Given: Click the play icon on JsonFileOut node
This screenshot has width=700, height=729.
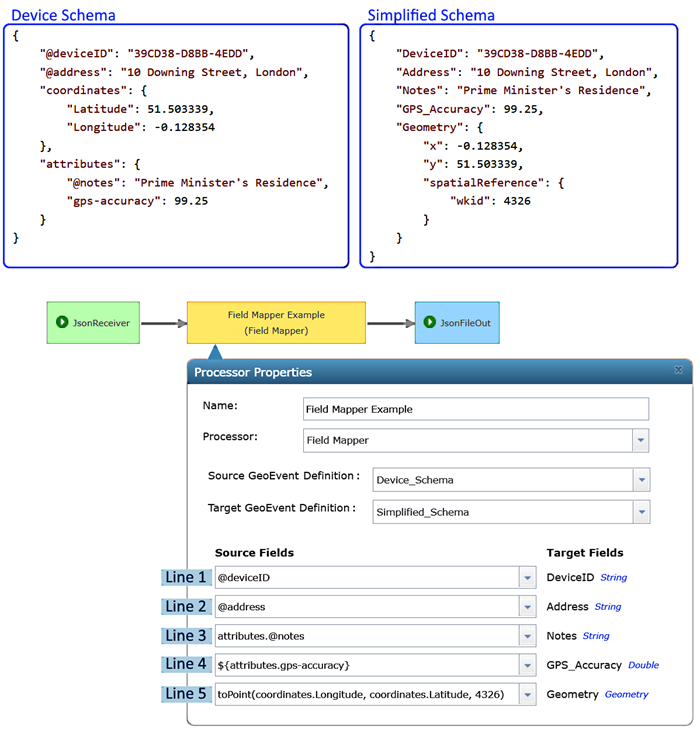Looking at the screenshot, I should tap(431, 323).
